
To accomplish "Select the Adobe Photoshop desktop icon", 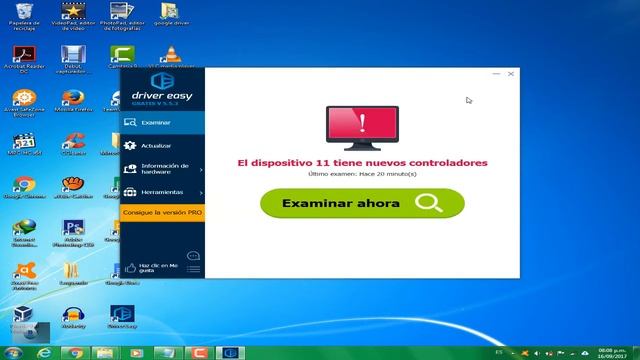I will click(73, 233).
